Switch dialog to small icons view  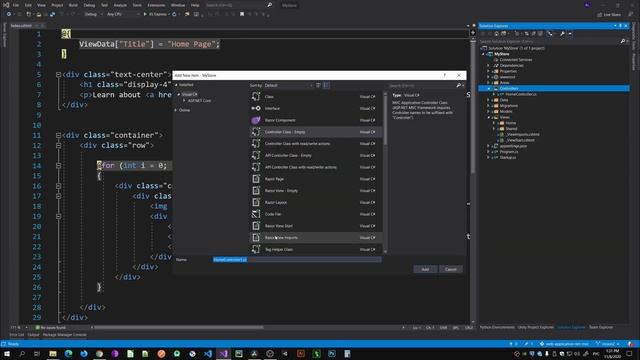[318, 85]
